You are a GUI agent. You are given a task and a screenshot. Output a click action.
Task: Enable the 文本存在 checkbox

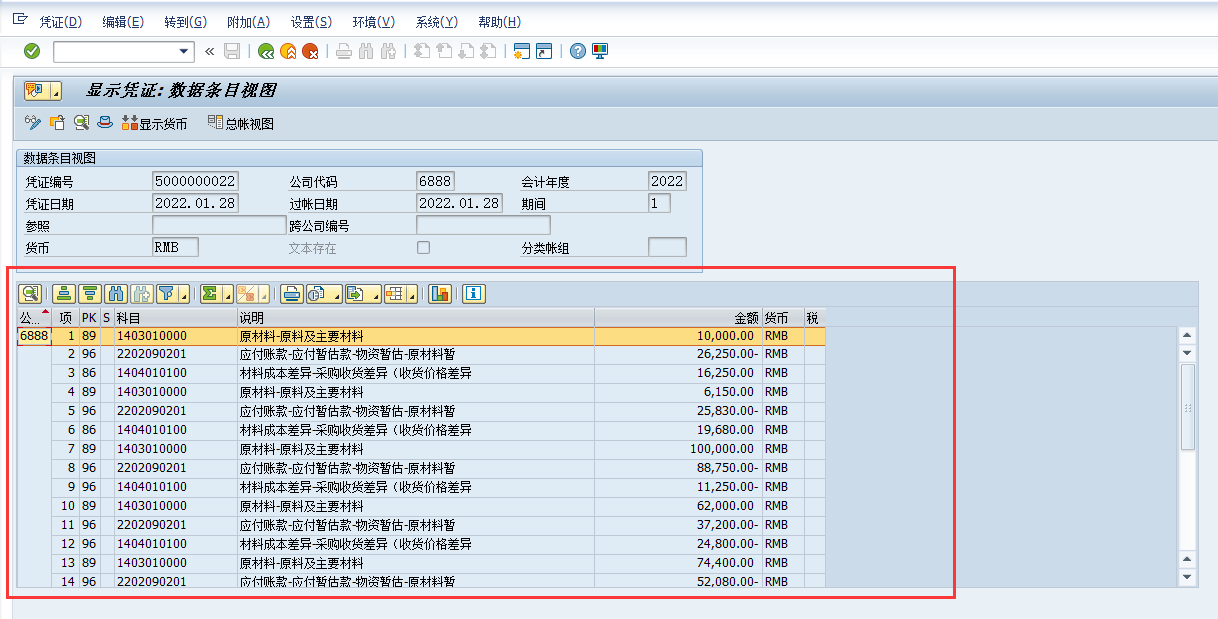coord(422,247)
